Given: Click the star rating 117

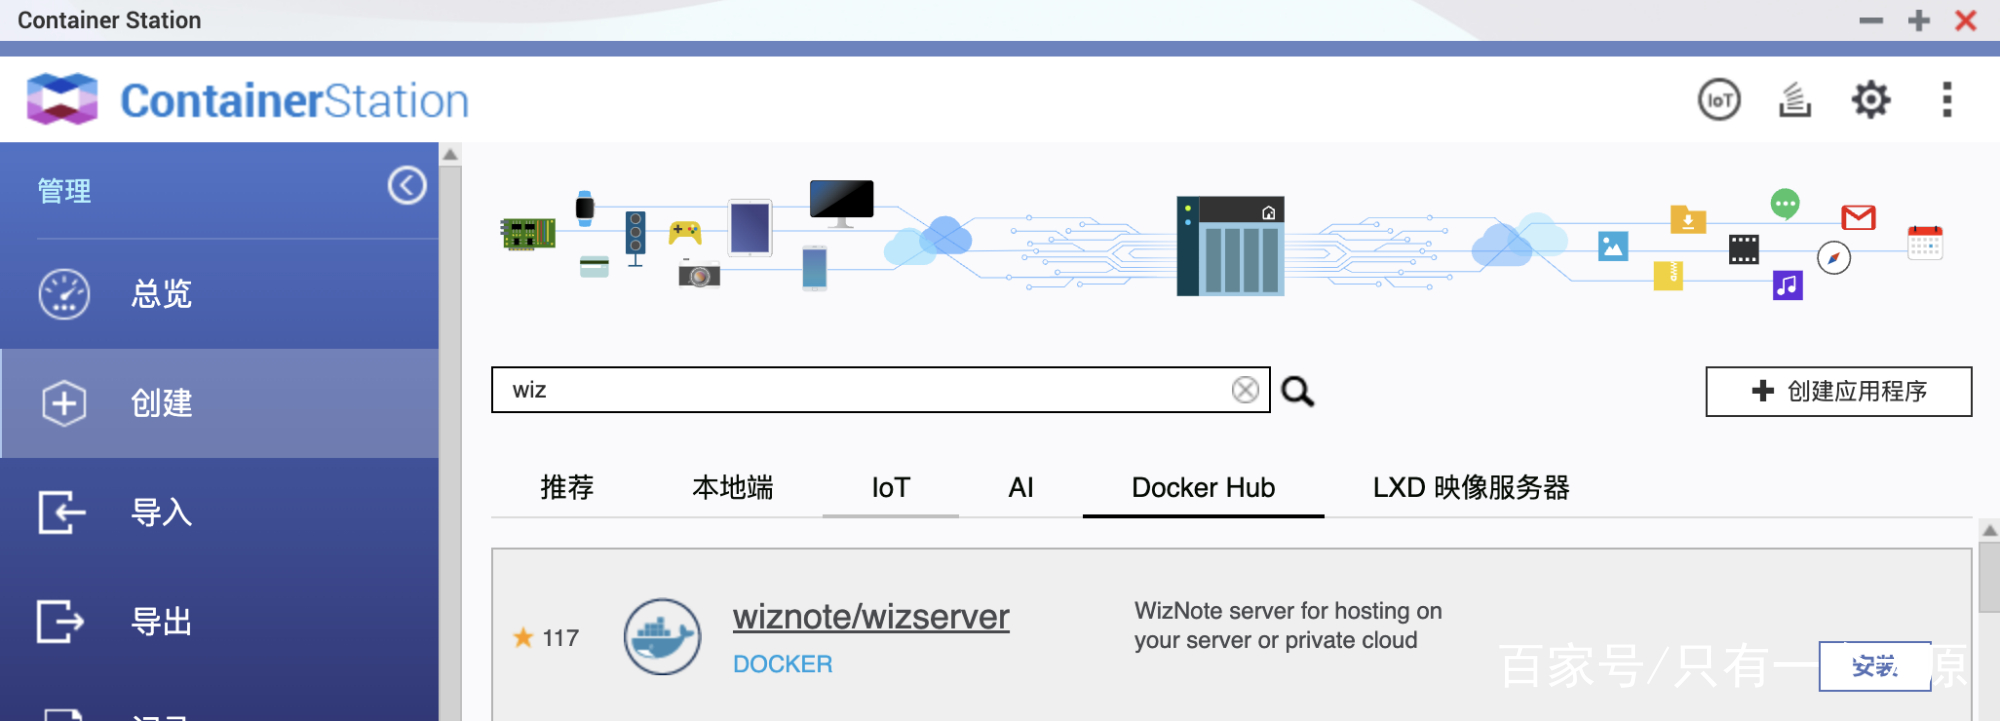Looking at the screenshot, I should pos(546,638).
